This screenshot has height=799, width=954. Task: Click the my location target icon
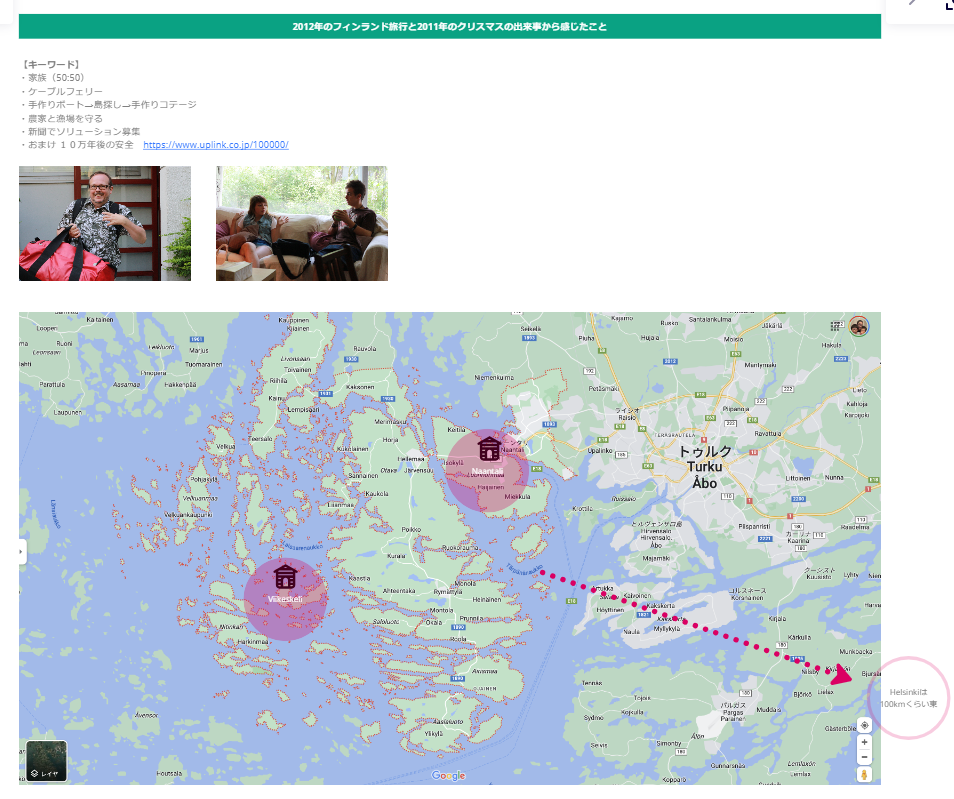864,725
